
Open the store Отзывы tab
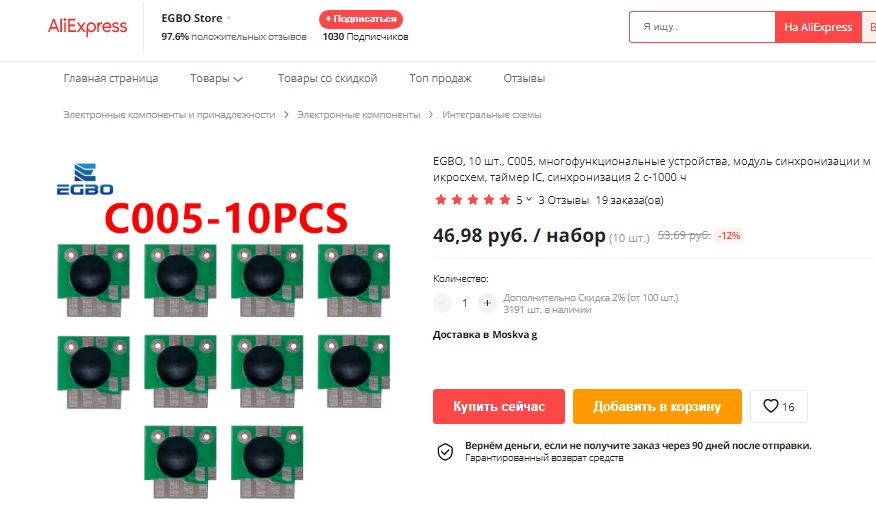pos(524,78)
